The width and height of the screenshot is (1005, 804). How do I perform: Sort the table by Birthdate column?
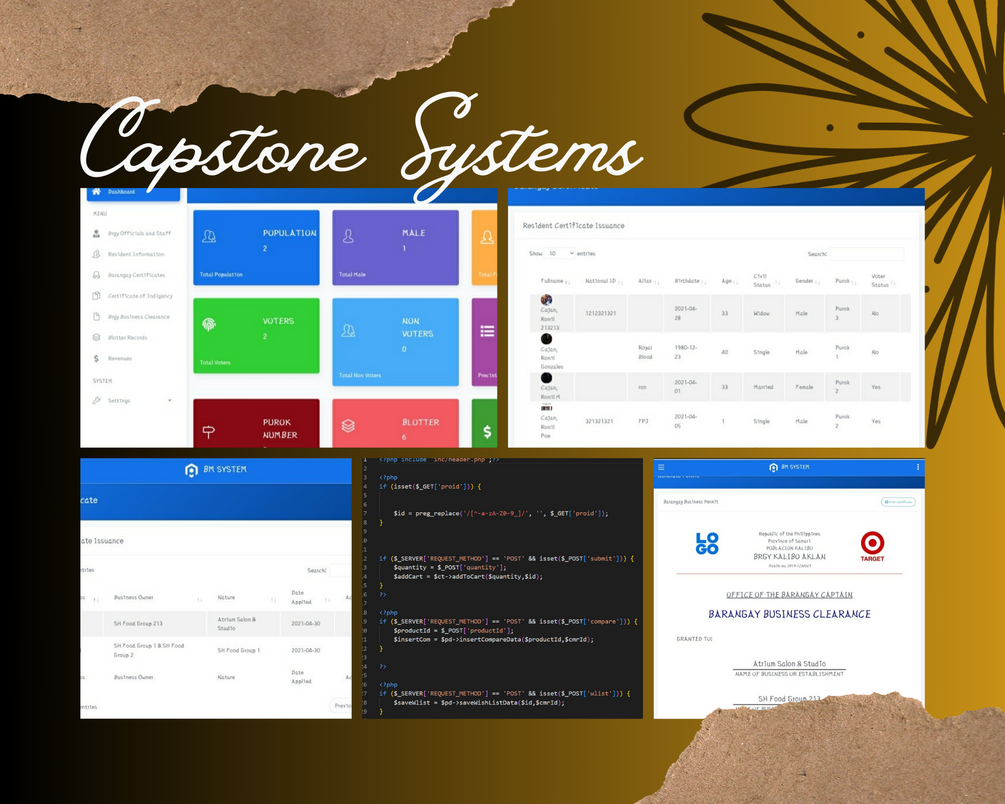[x=690, y=281]
